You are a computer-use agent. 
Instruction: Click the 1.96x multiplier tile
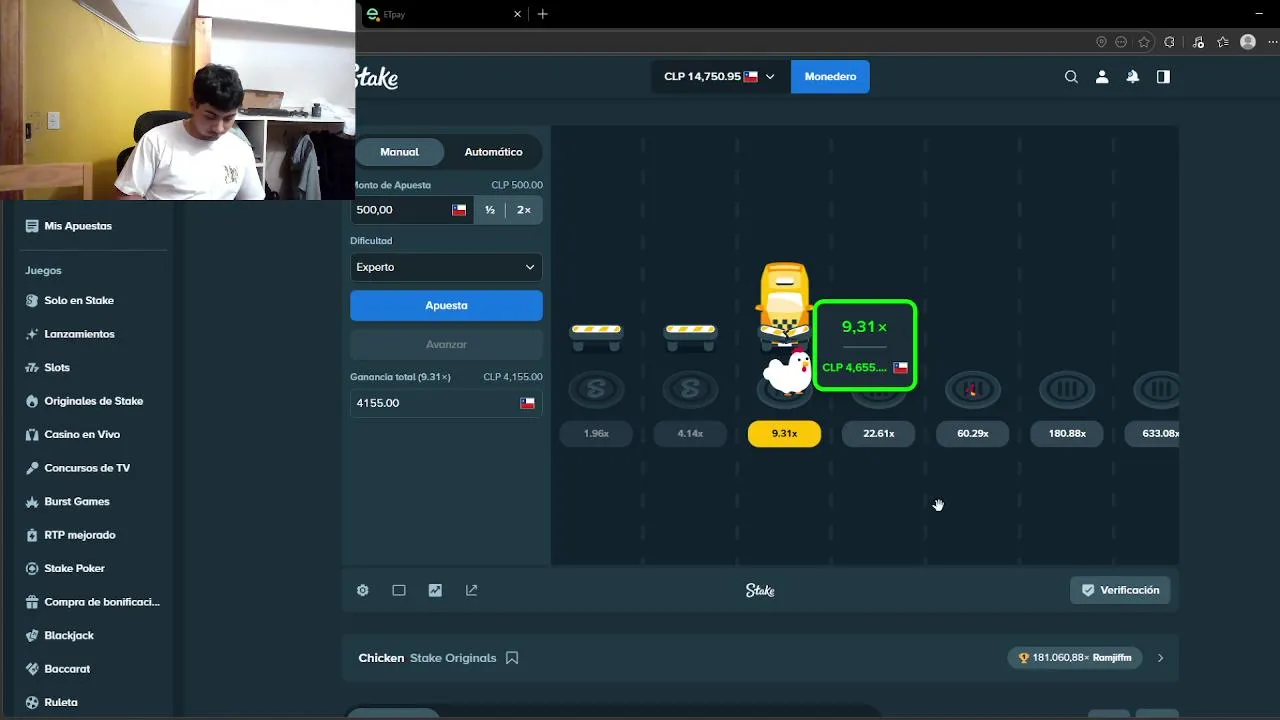pyautogui.click(x=596, y=433)
